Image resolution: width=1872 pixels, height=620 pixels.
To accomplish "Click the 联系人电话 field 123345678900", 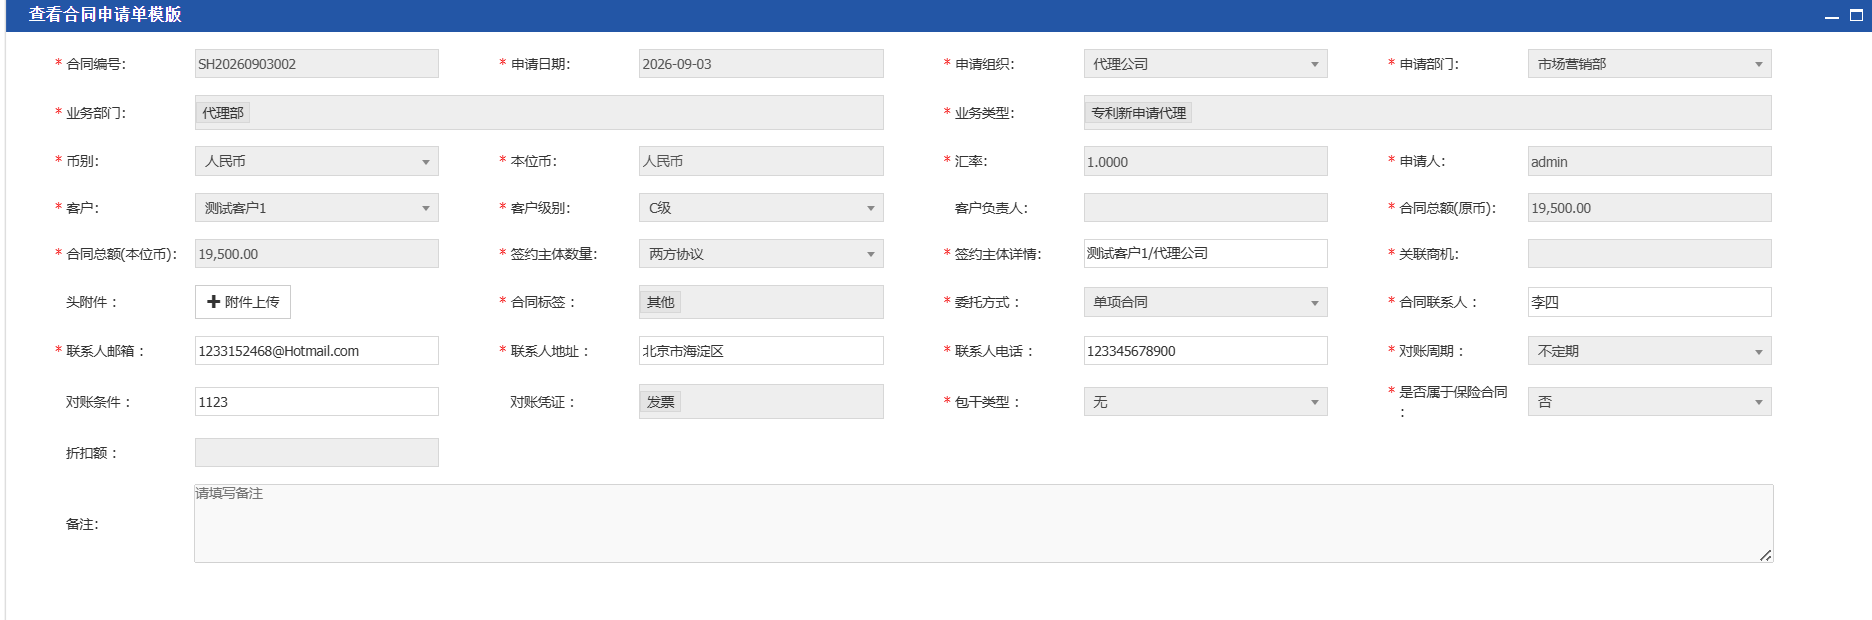I will click(1205, 351).
